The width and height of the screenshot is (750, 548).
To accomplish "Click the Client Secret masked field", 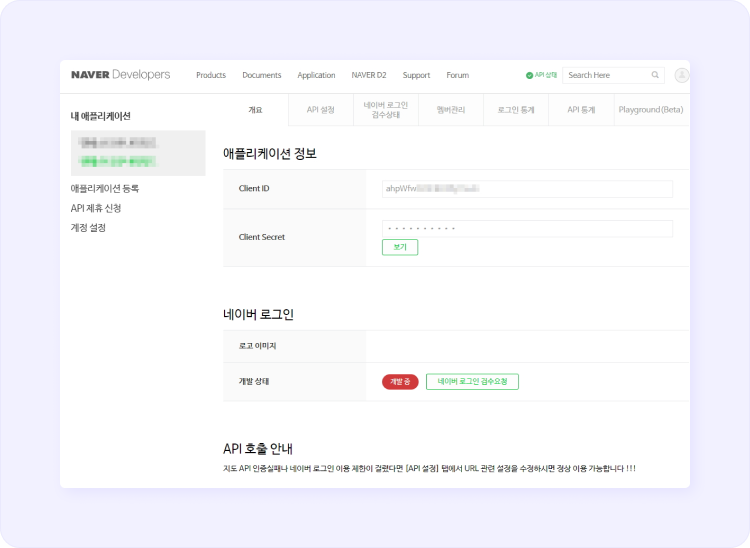I will tap(527, 229).
